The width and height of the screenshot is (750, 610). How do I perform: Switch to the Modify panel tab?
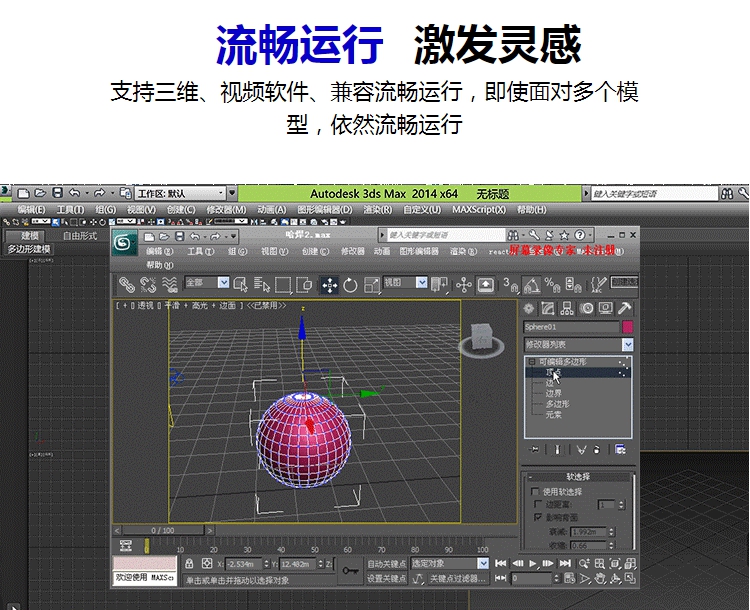548,309
